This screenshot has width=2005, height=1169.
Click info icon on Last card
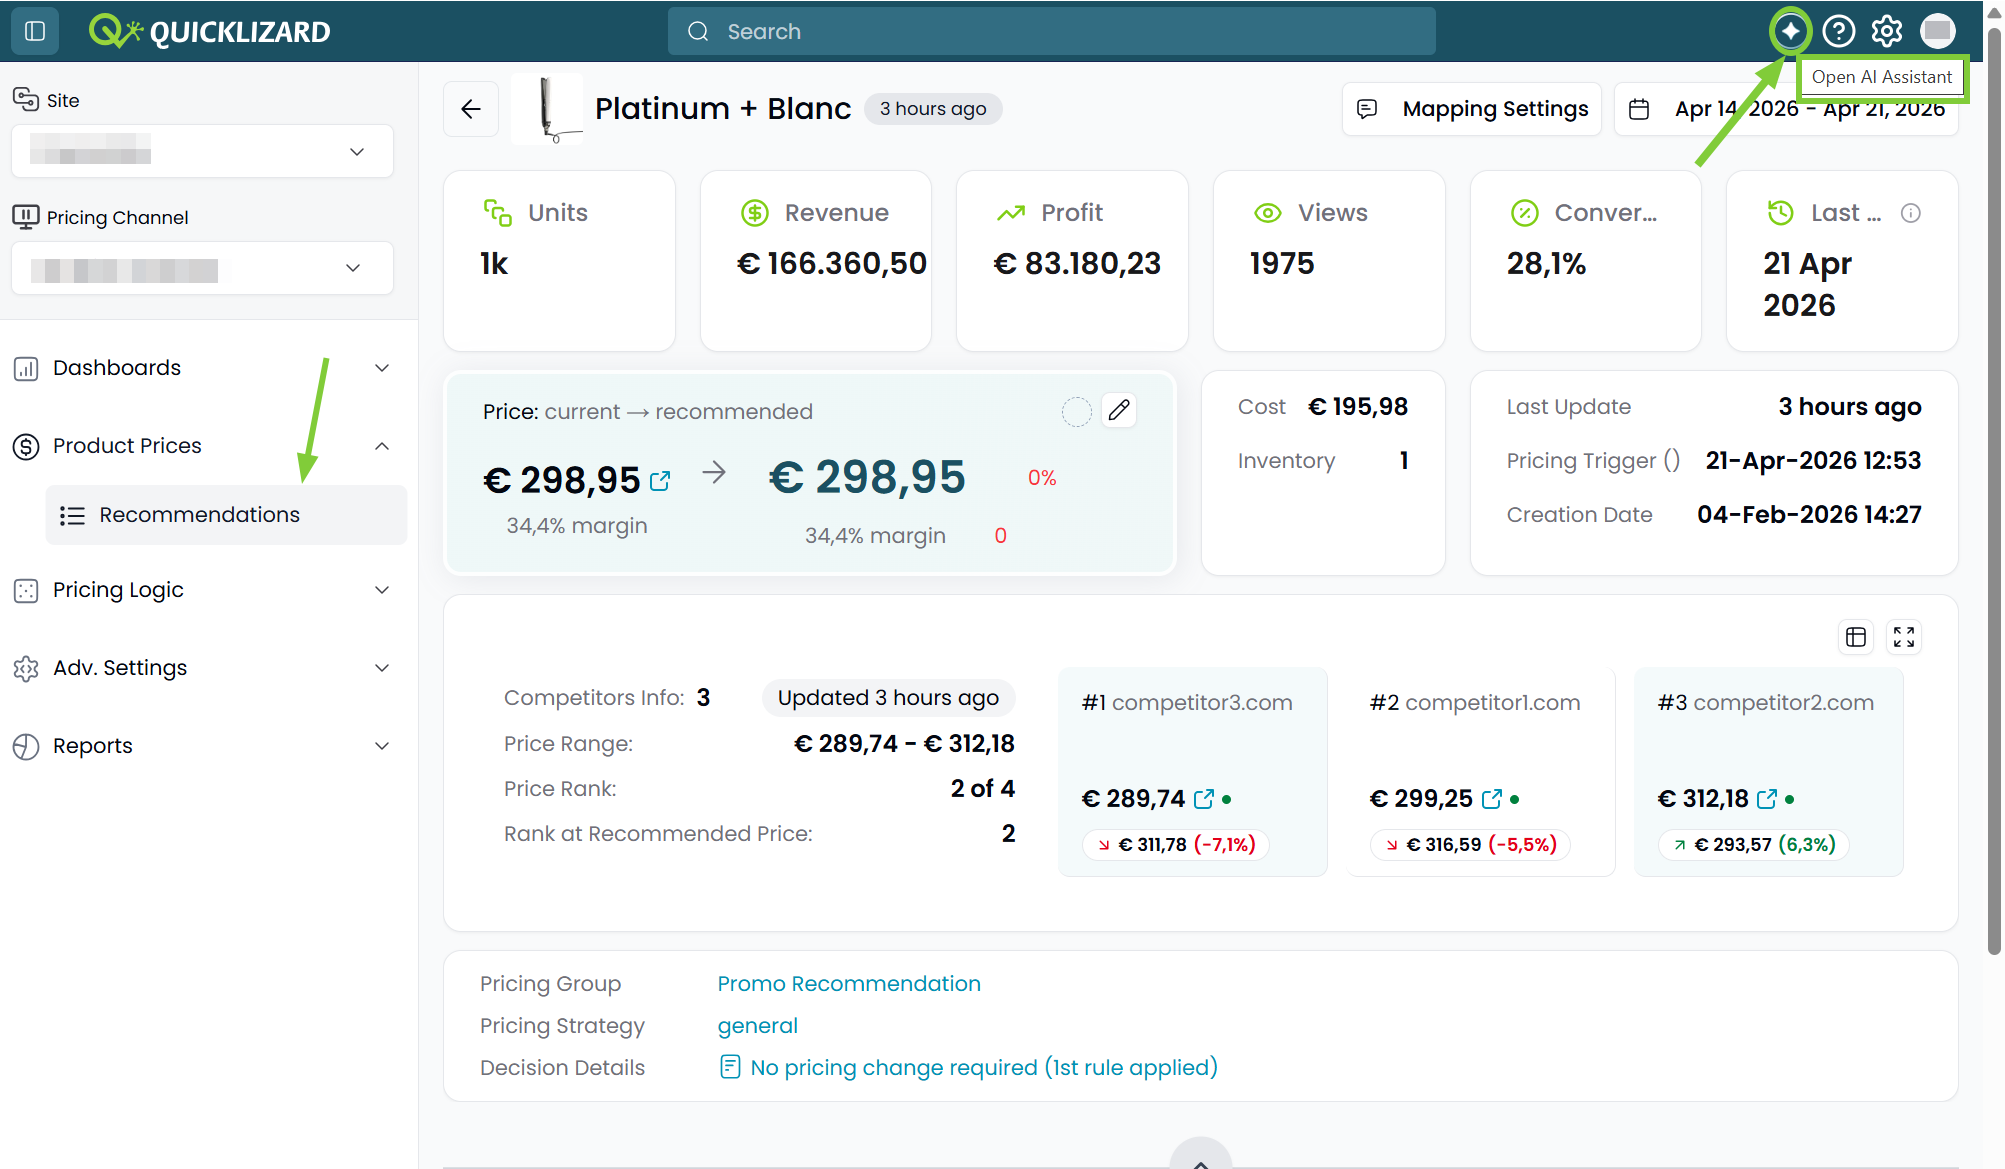point(1911,213)
